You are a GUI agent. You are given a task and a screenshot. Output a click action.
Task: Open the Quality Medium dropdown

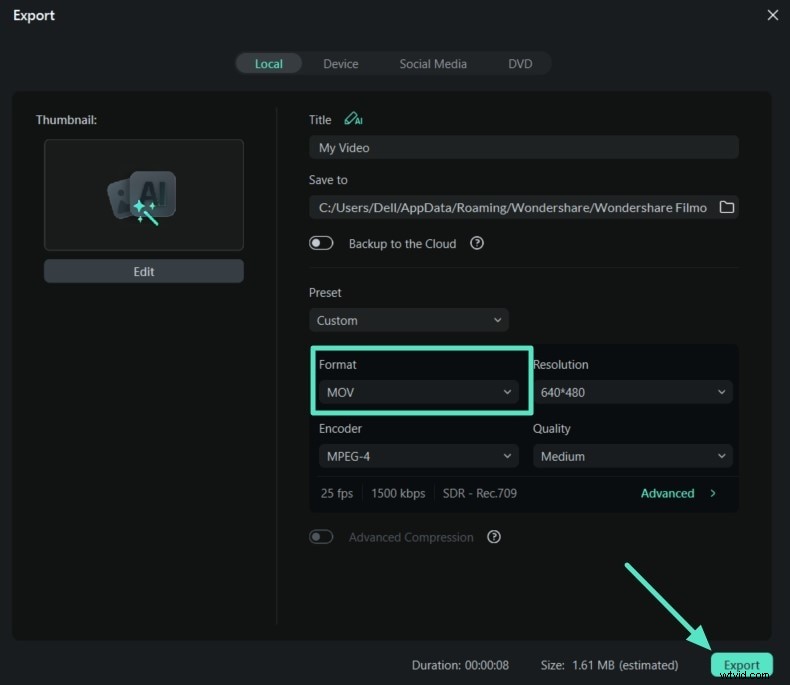tap(632, 457)
